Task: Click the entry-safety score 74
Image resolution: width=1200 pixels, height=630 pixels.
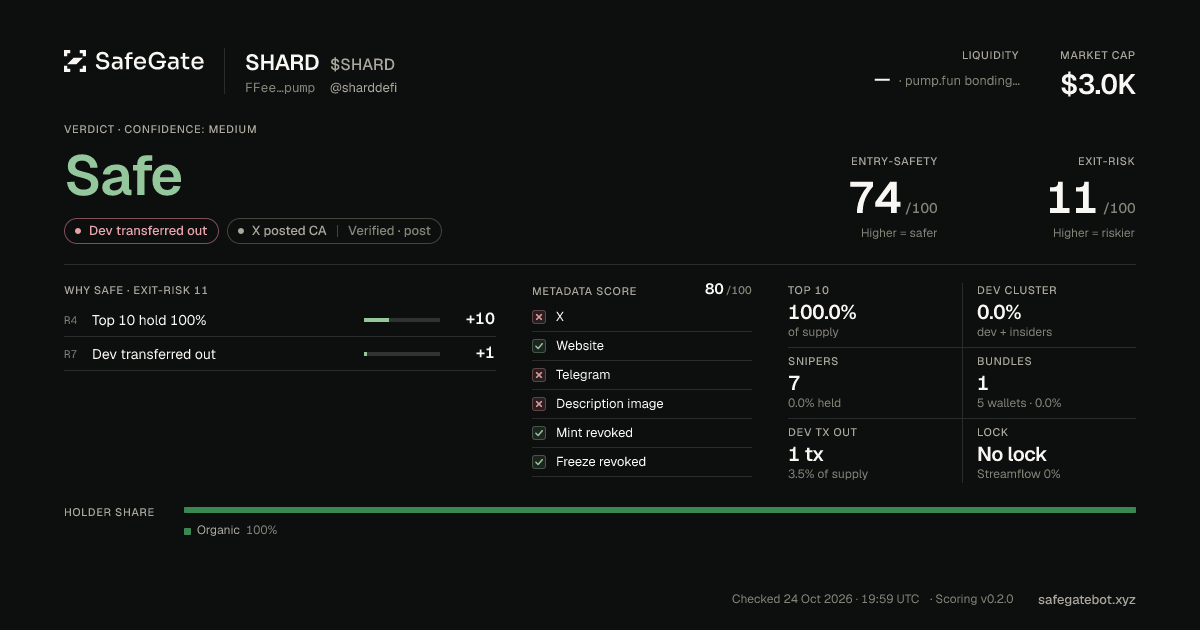Action: 875,198
